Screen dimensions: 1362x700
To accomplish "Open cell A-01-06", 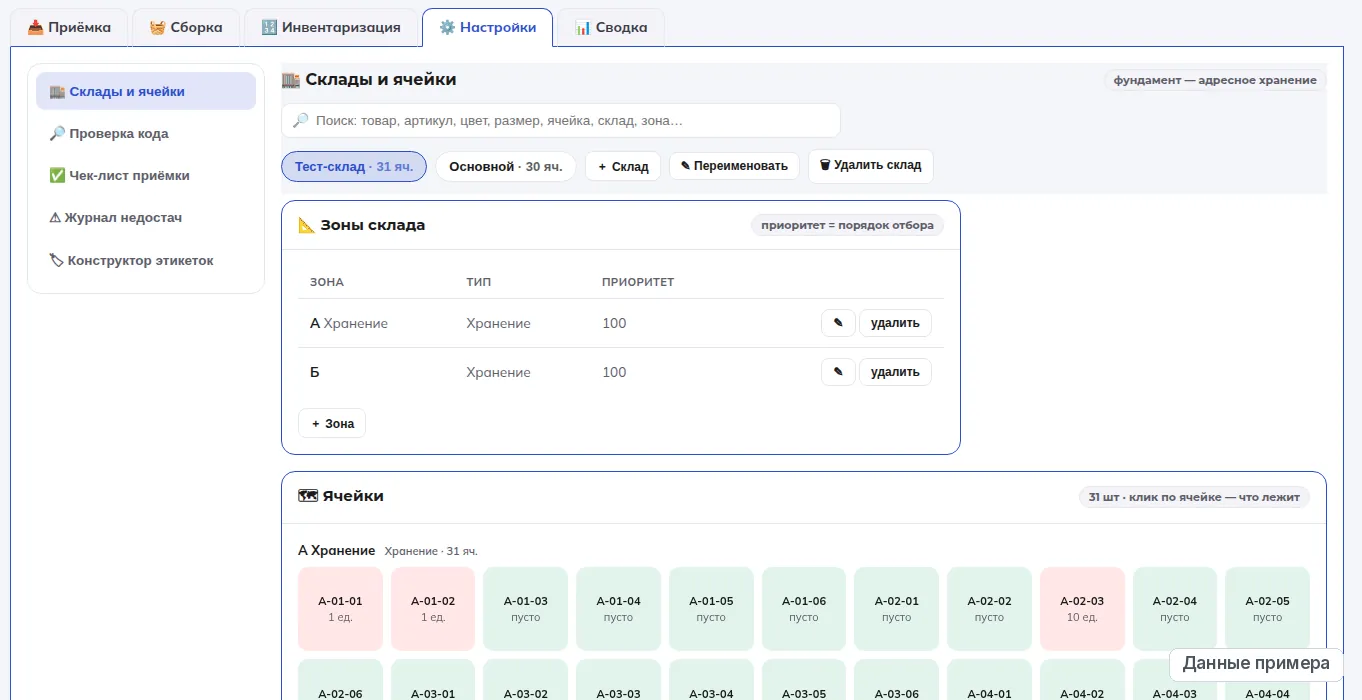I will coord(804,609).
